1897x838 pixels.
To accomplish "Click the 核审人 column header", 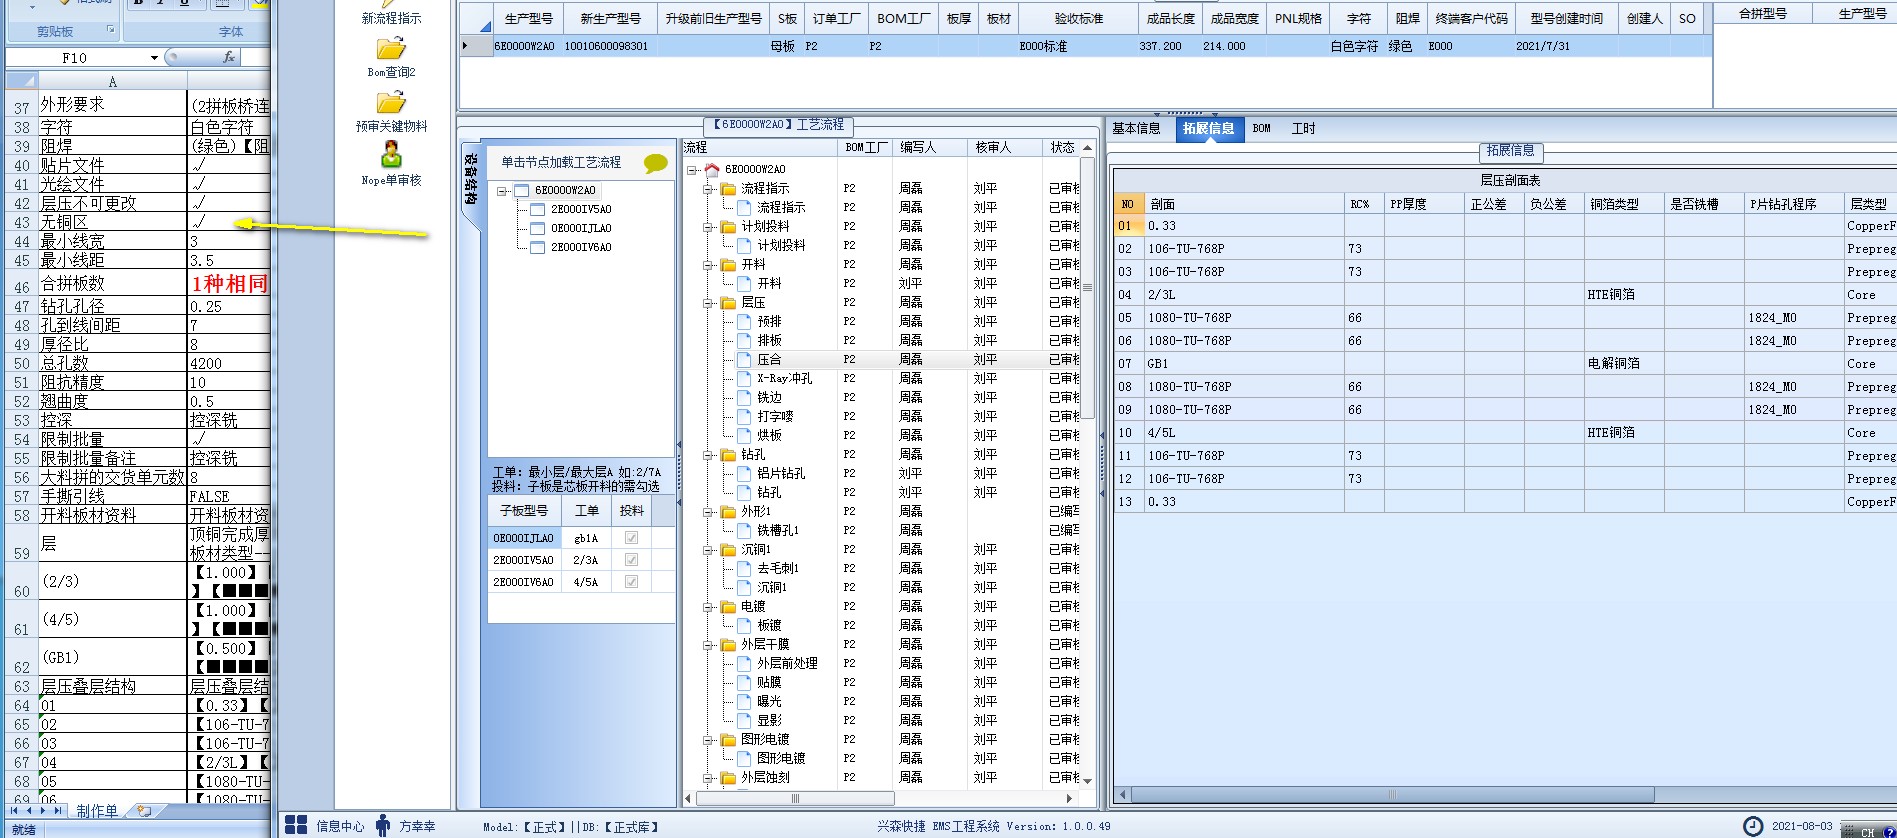I will click(1004, 147).
